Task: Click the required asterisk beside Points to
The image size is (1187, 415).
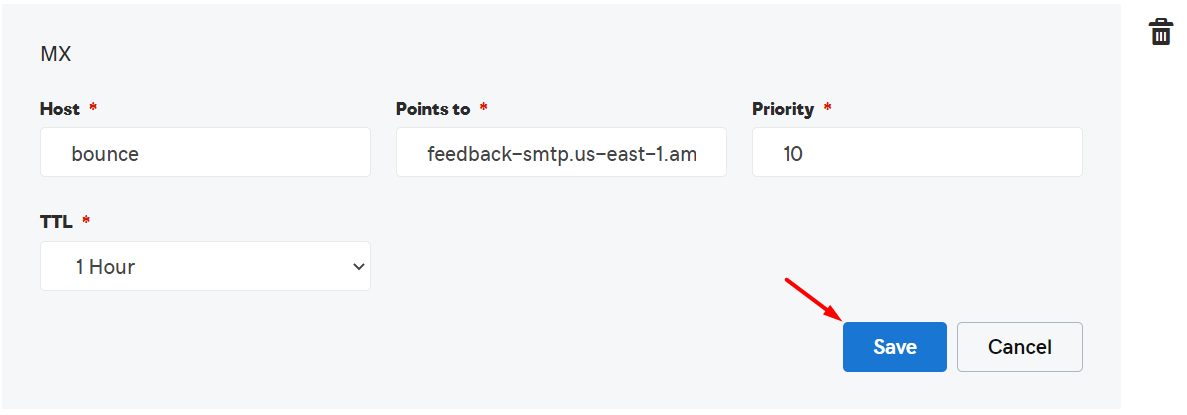Action: point(484,107)
